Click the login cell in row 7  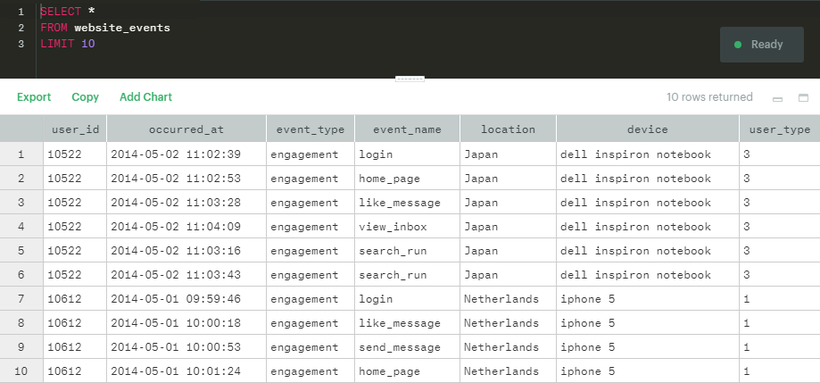[x=407, y=299]
